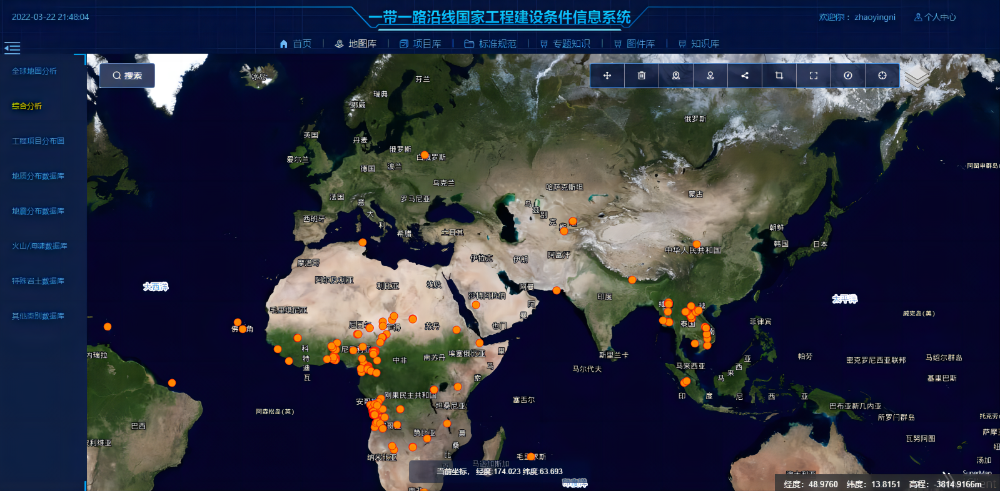Select the pan/move tool in map toolbar
This screenshot has height=491, width=1000.
point(607,76)
